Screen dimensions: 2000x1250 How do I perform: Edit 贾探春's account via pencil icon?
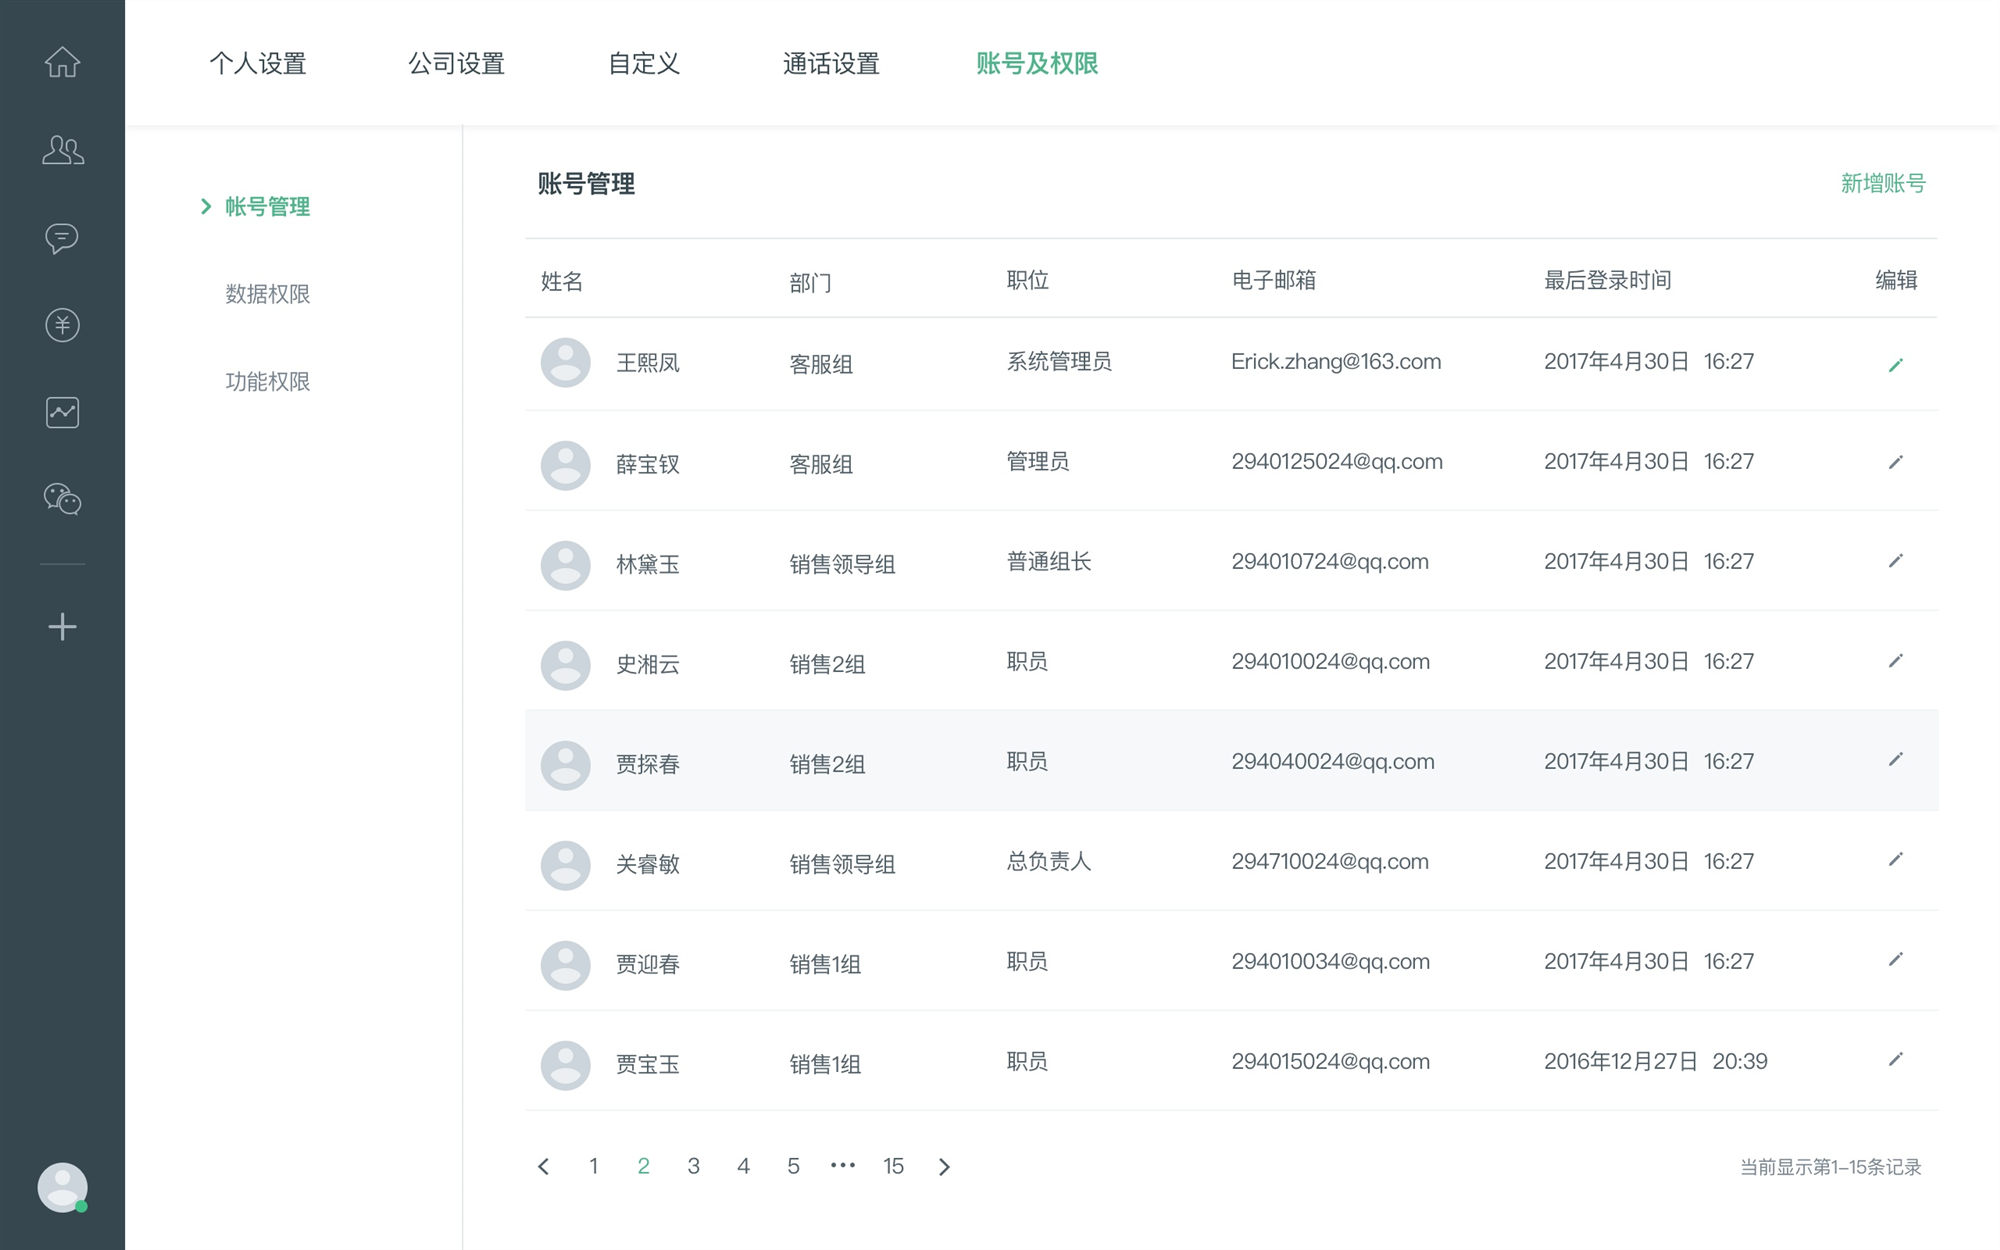[x=1895, y=760]
